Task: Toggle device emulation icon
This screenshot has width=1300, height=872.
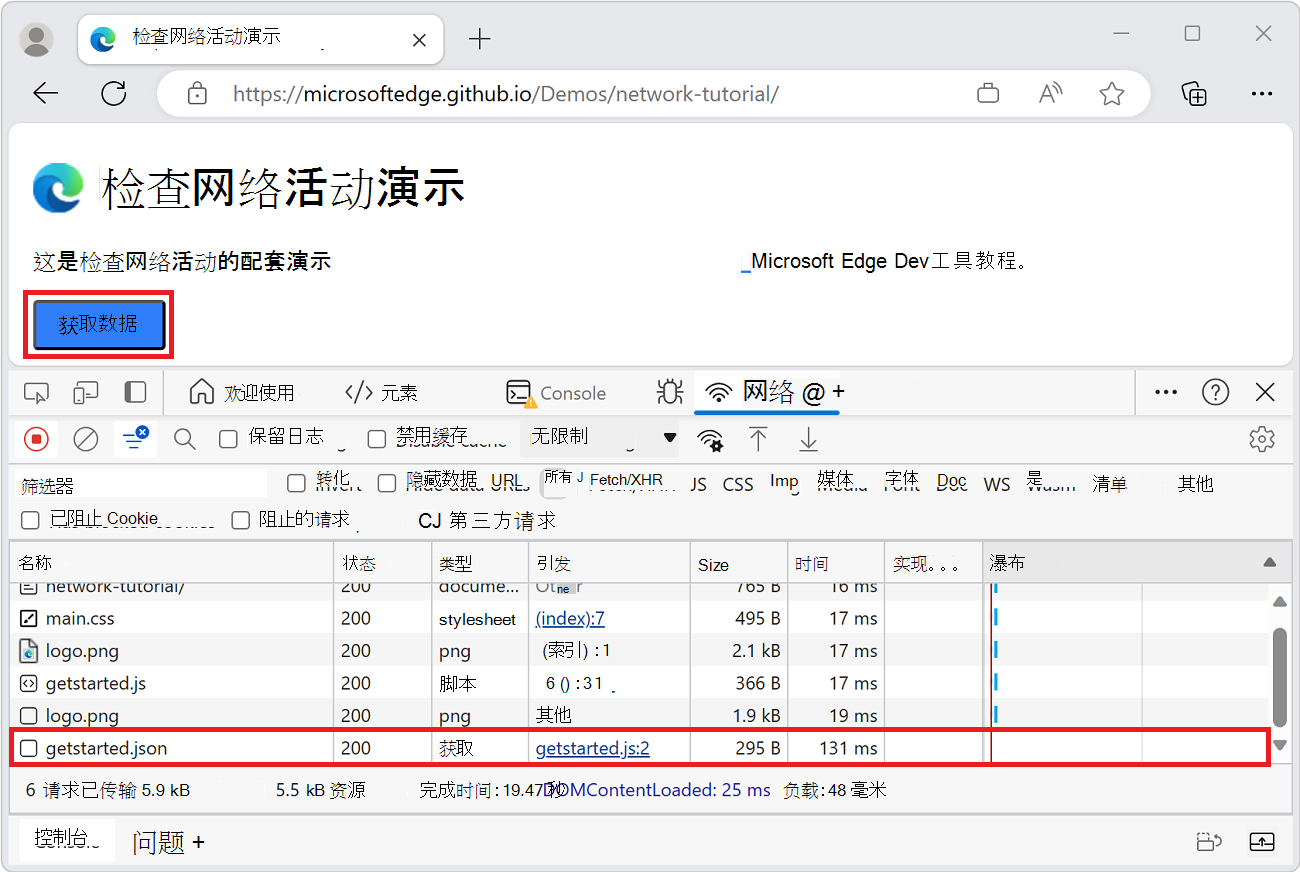Action: pos(87,392)
